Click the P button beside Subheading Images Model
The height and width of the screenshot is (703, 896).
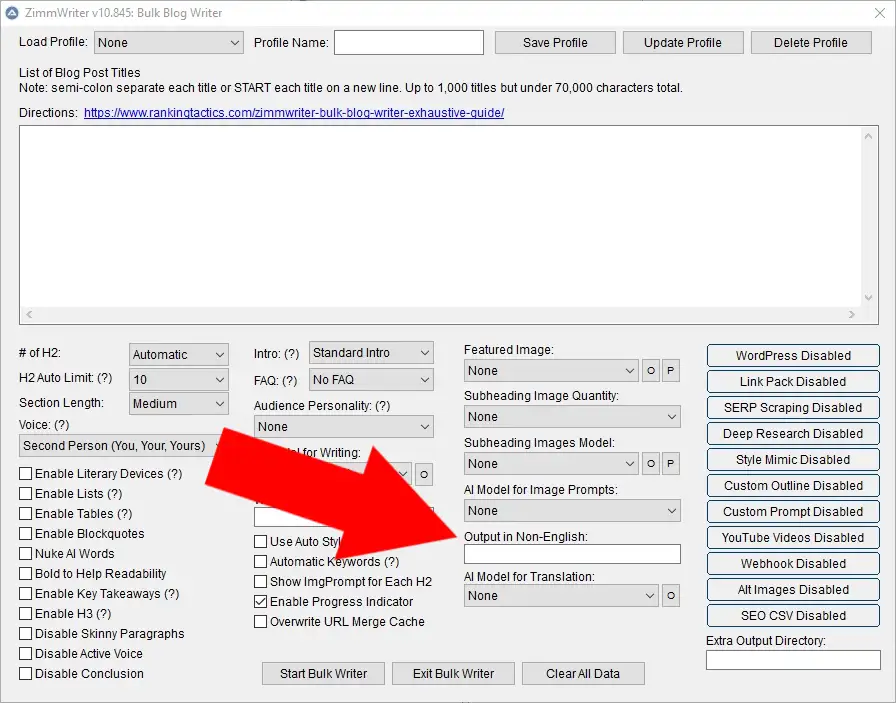tap(671, 464)
